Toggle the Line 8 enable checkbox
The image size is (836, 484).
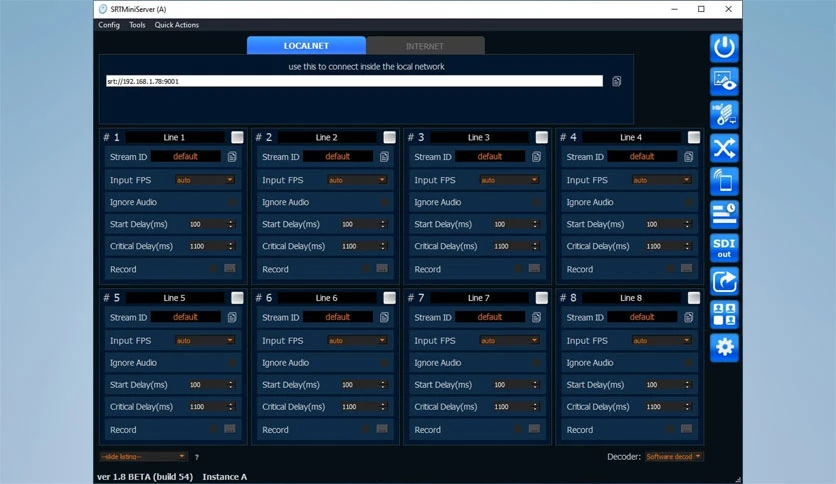(x=694, y=297)
